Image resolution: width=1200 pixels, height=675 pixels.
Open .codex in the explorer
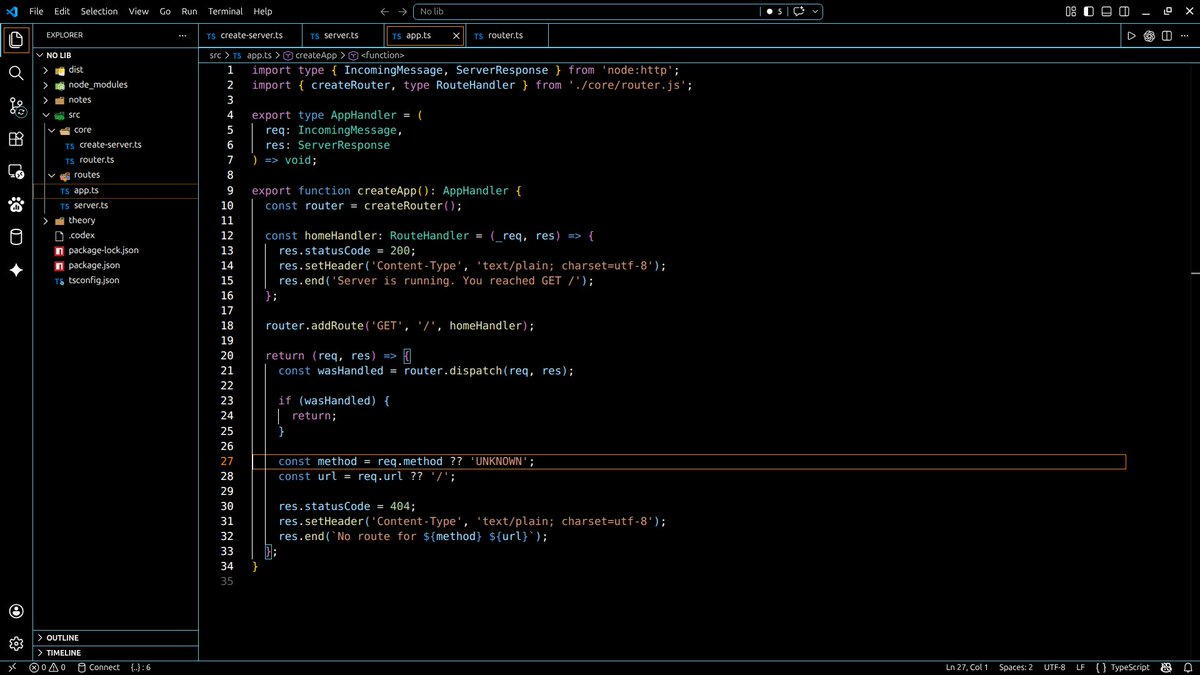click(x=116, y=235)
